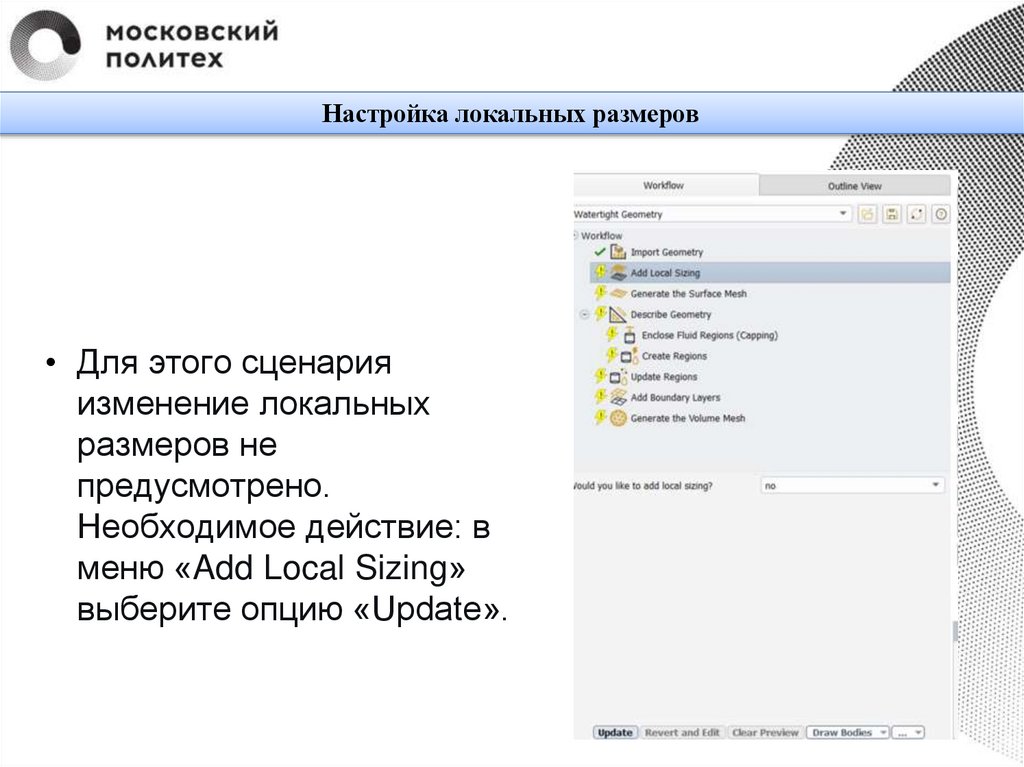1024x767 pixels.
Task: Click the Clear Preview button
Action: (x=765, y=732)
